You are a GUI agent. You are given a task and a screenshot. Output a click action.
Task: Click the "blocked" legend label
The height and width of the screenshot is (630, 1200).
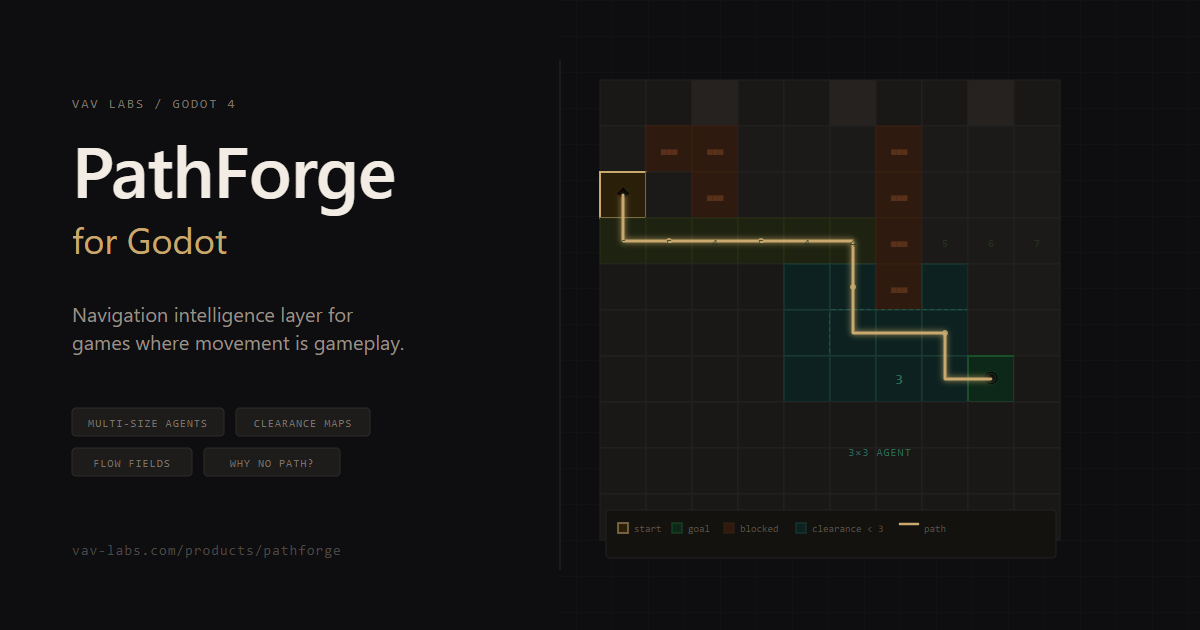coord(759,529)
